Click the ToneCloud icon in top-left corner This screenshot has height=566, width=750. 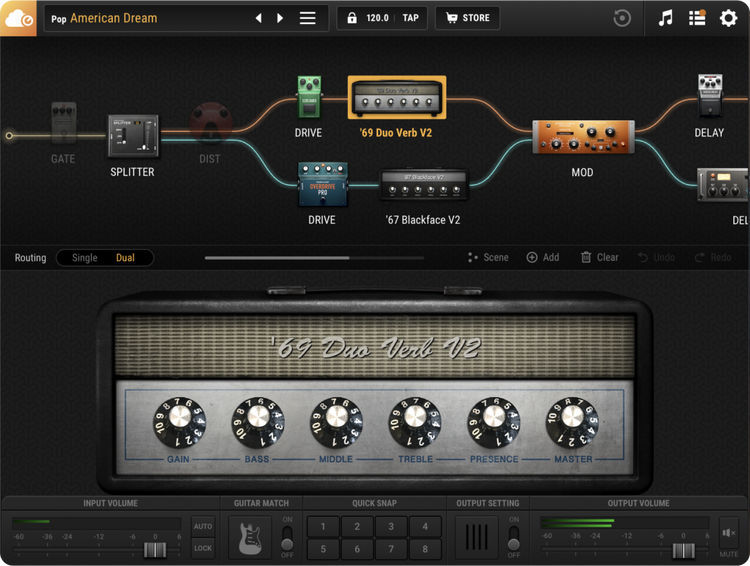click(x=18, y=18)
